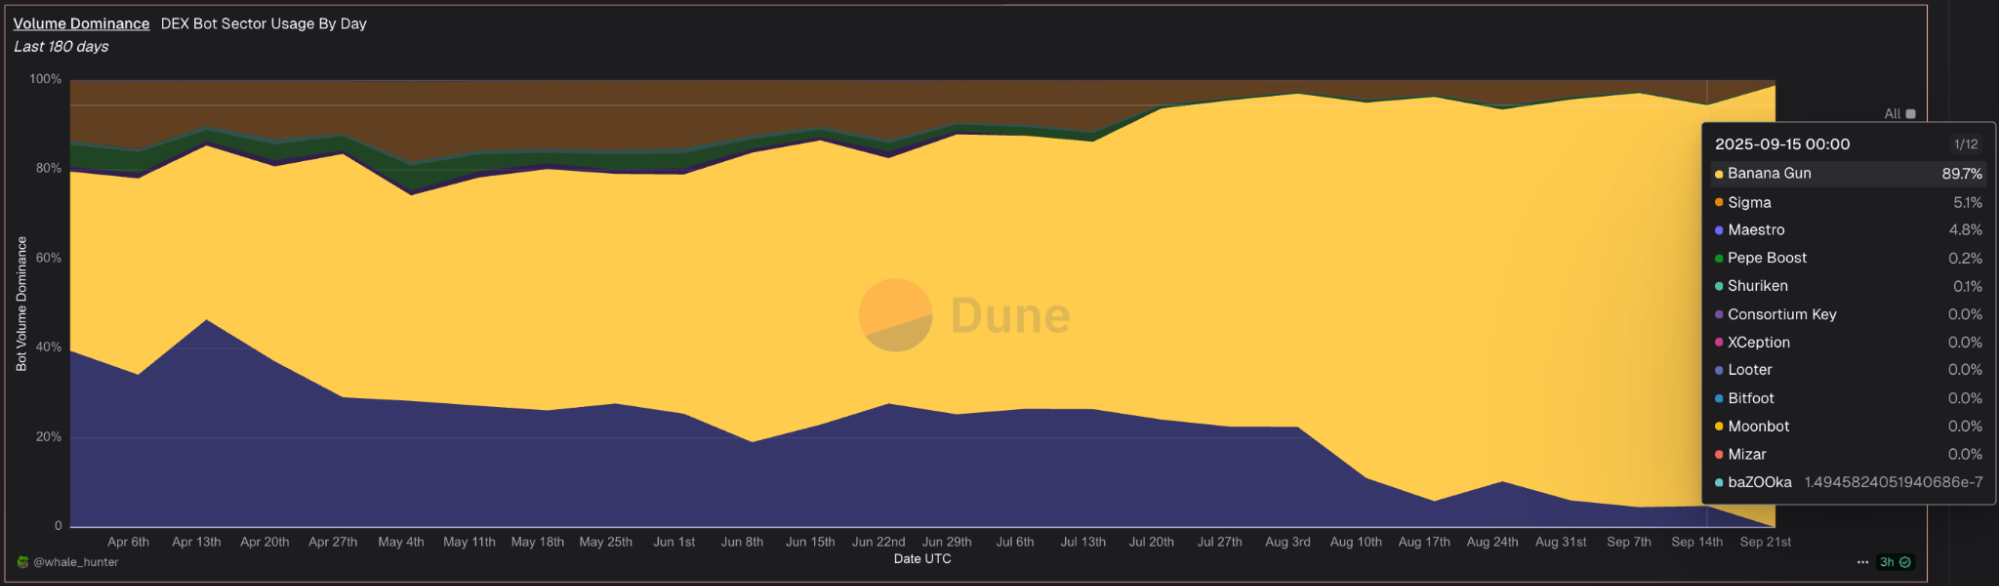Click the Maestro purple color dot
1999x586 pixels.
click(x=1719, y=230)
